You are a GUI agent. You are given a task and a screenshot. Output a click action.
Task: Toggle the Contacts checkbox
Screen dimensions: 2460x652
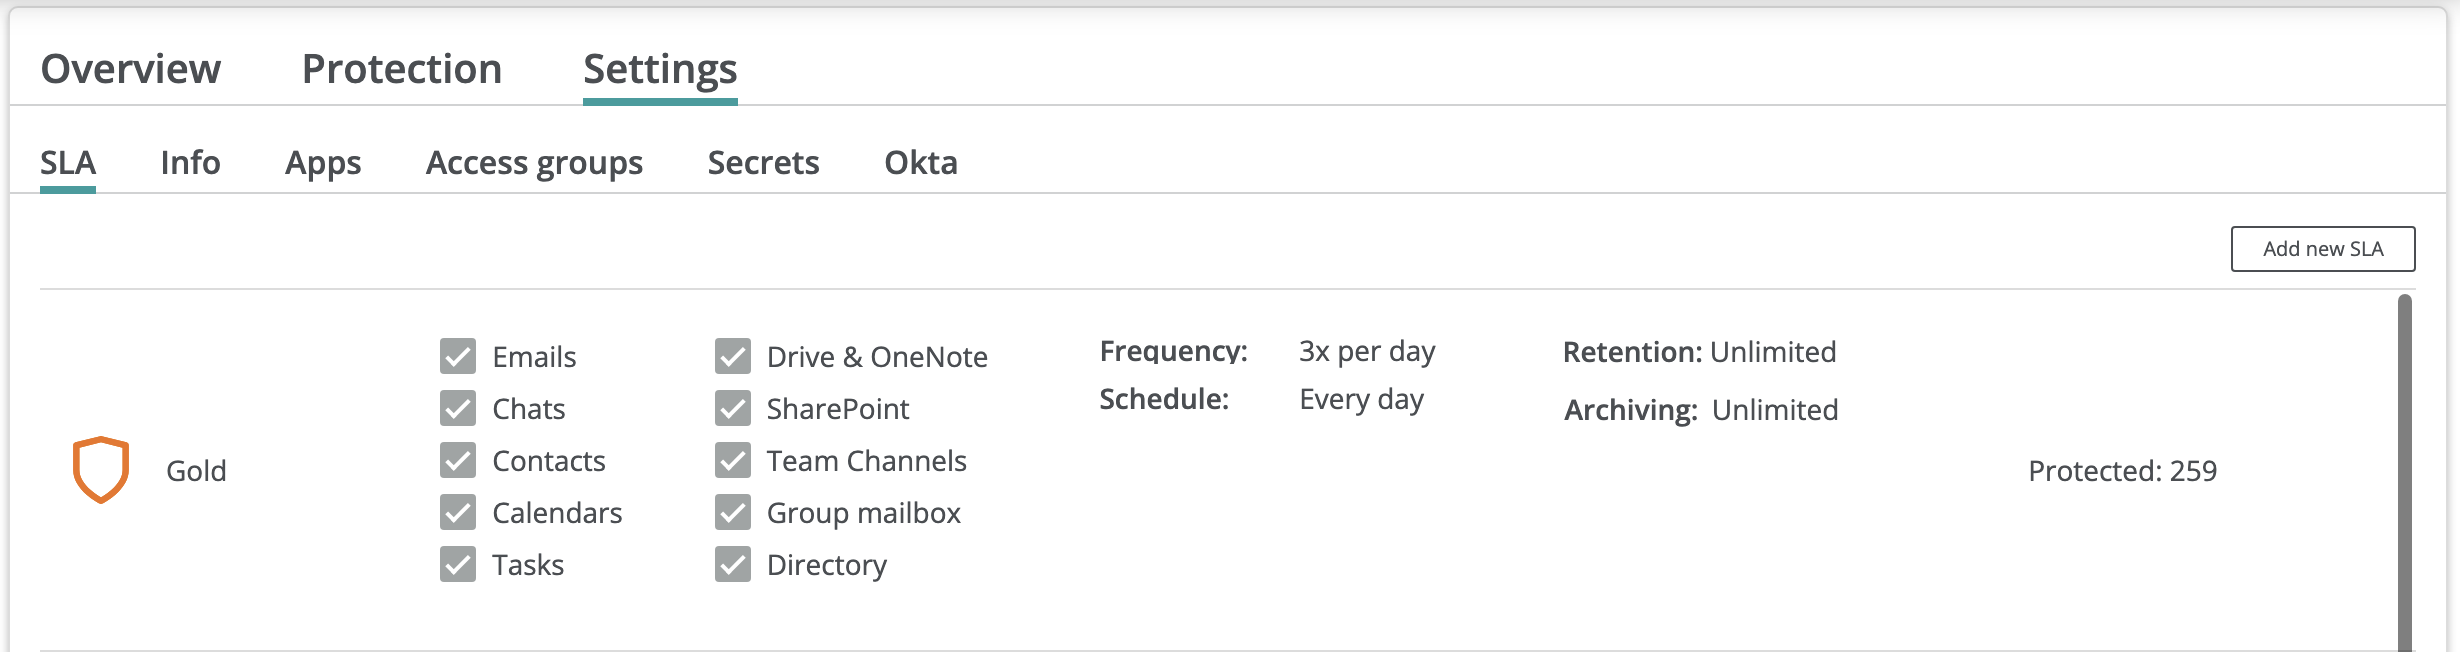pos(458,460)
